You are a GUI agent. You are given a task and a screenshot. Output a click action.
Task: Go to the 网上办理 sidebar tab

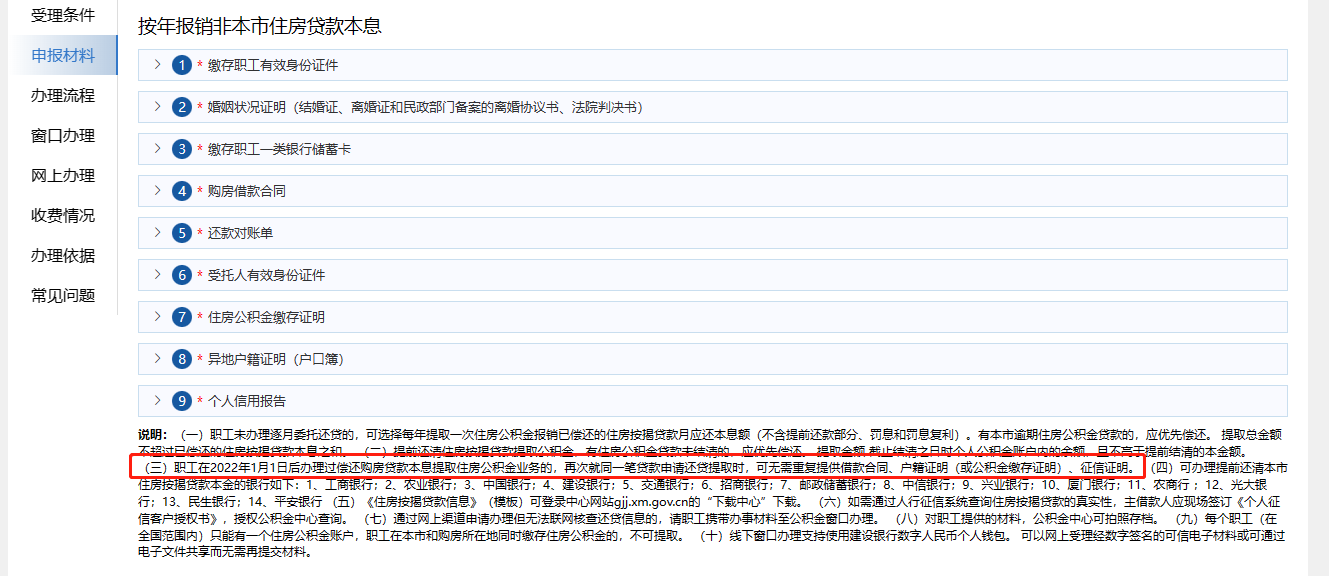[62, 176]
